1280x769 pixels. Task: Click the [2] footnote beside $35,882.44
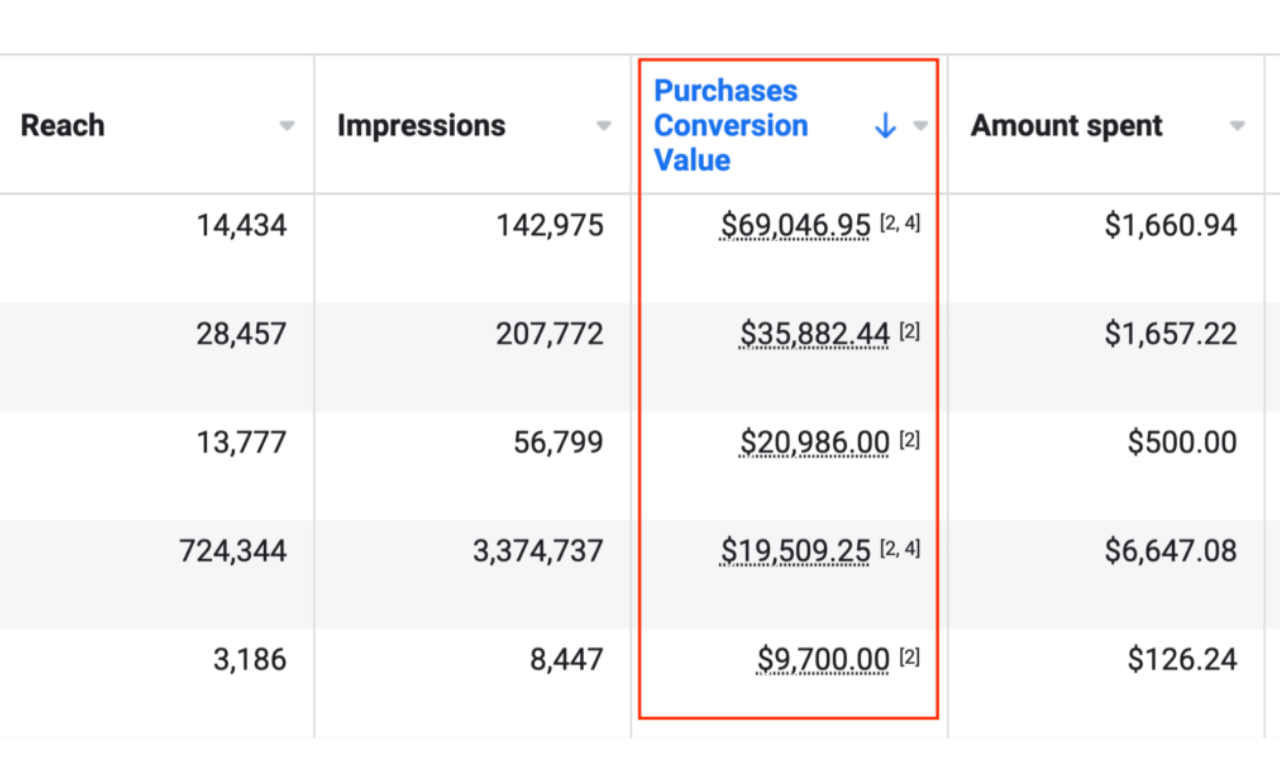point(909,332)
